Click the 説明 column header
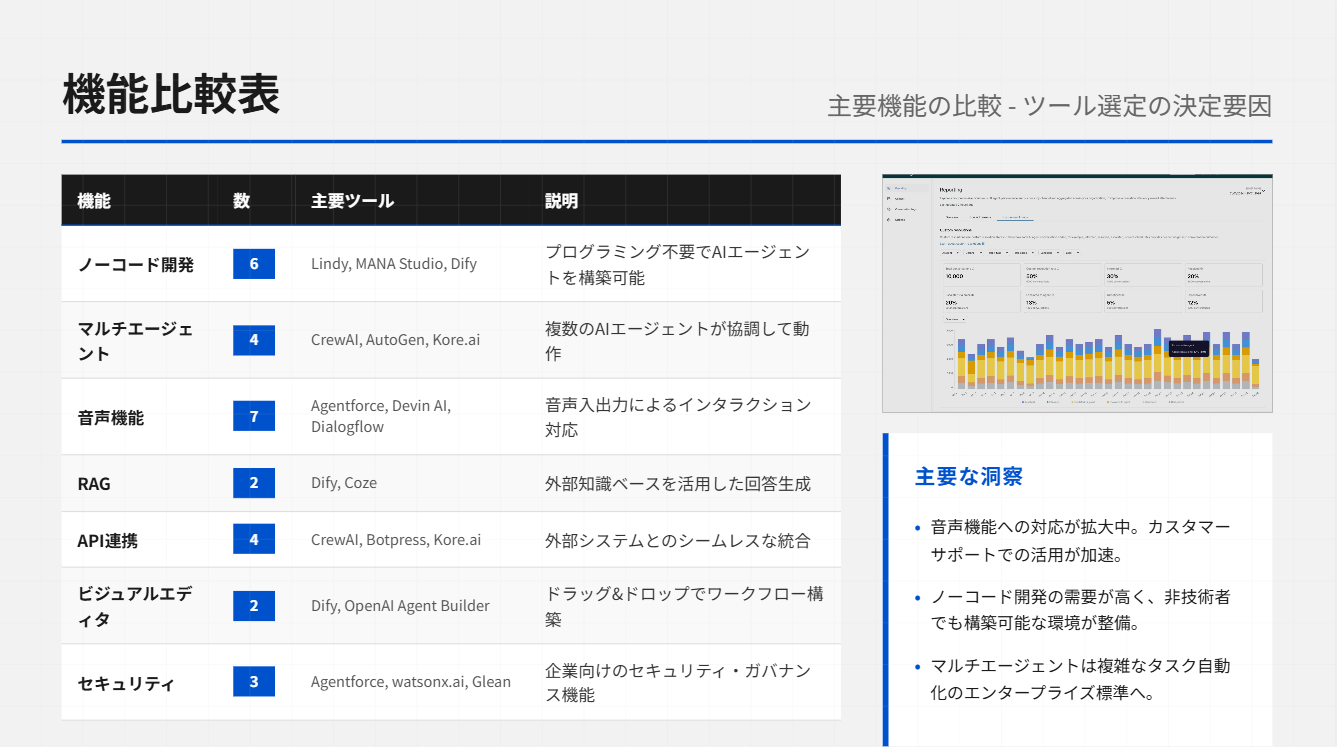 coord(561,201)
